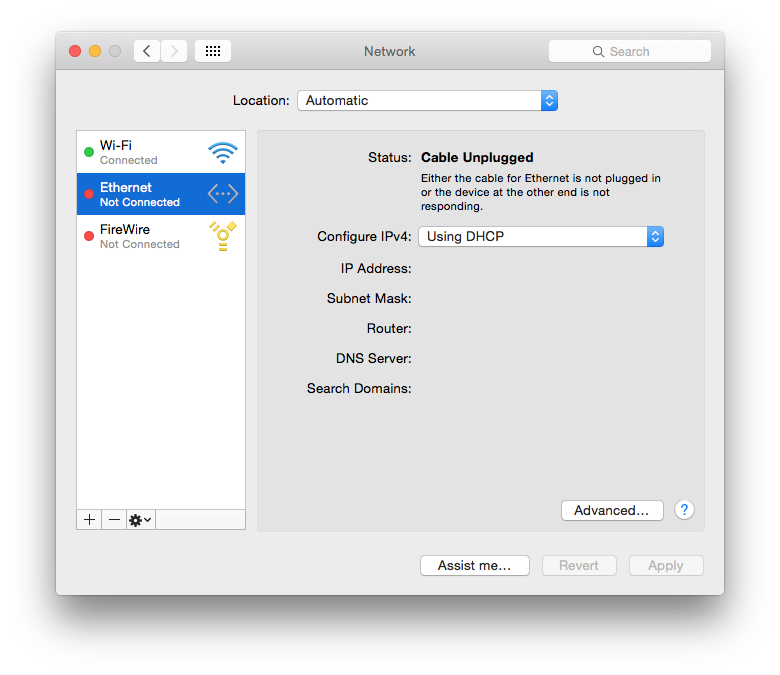Image resolution: width=780 pixels, height=675 pixels.
Task: Click the magnifying glass search icon
Action: (598, 52)
